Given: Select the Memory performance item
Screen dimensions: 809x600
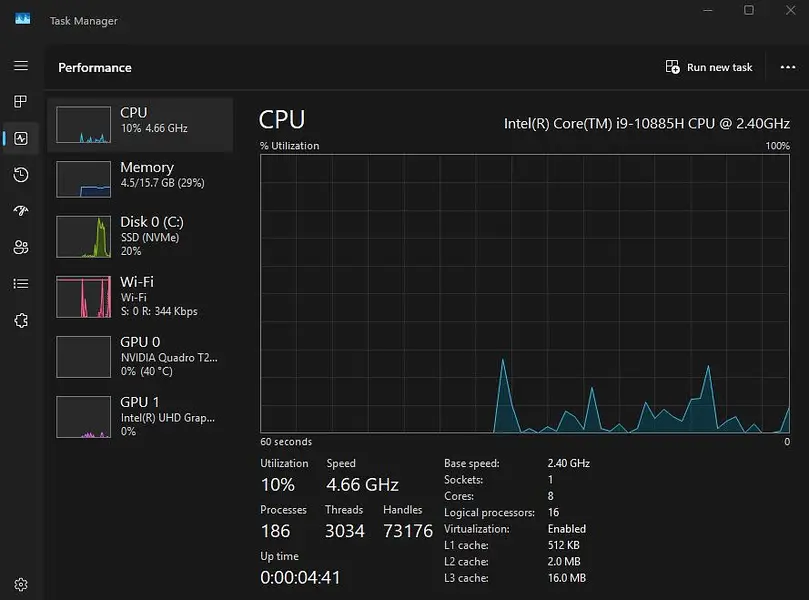Looking at the screenshot, I should point(140,178).
